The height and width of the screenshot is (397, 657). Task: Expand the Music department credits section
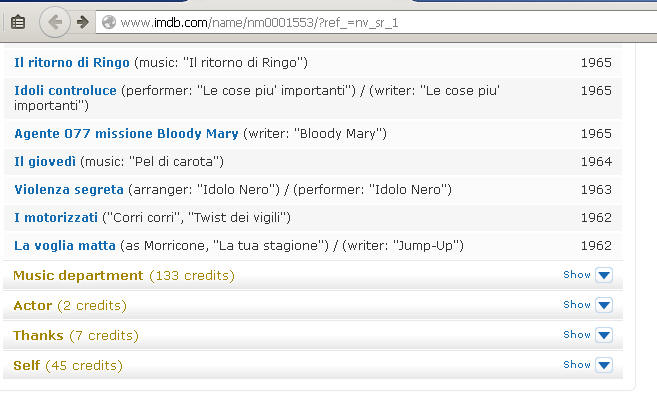click(124, 275)
